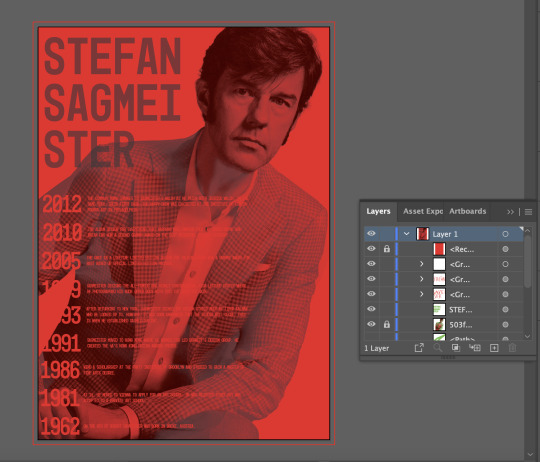The height and width of the screenshot is (462, 540).
Task: Click Collect for Export icon in Layers footer
Action: [419, 348]
